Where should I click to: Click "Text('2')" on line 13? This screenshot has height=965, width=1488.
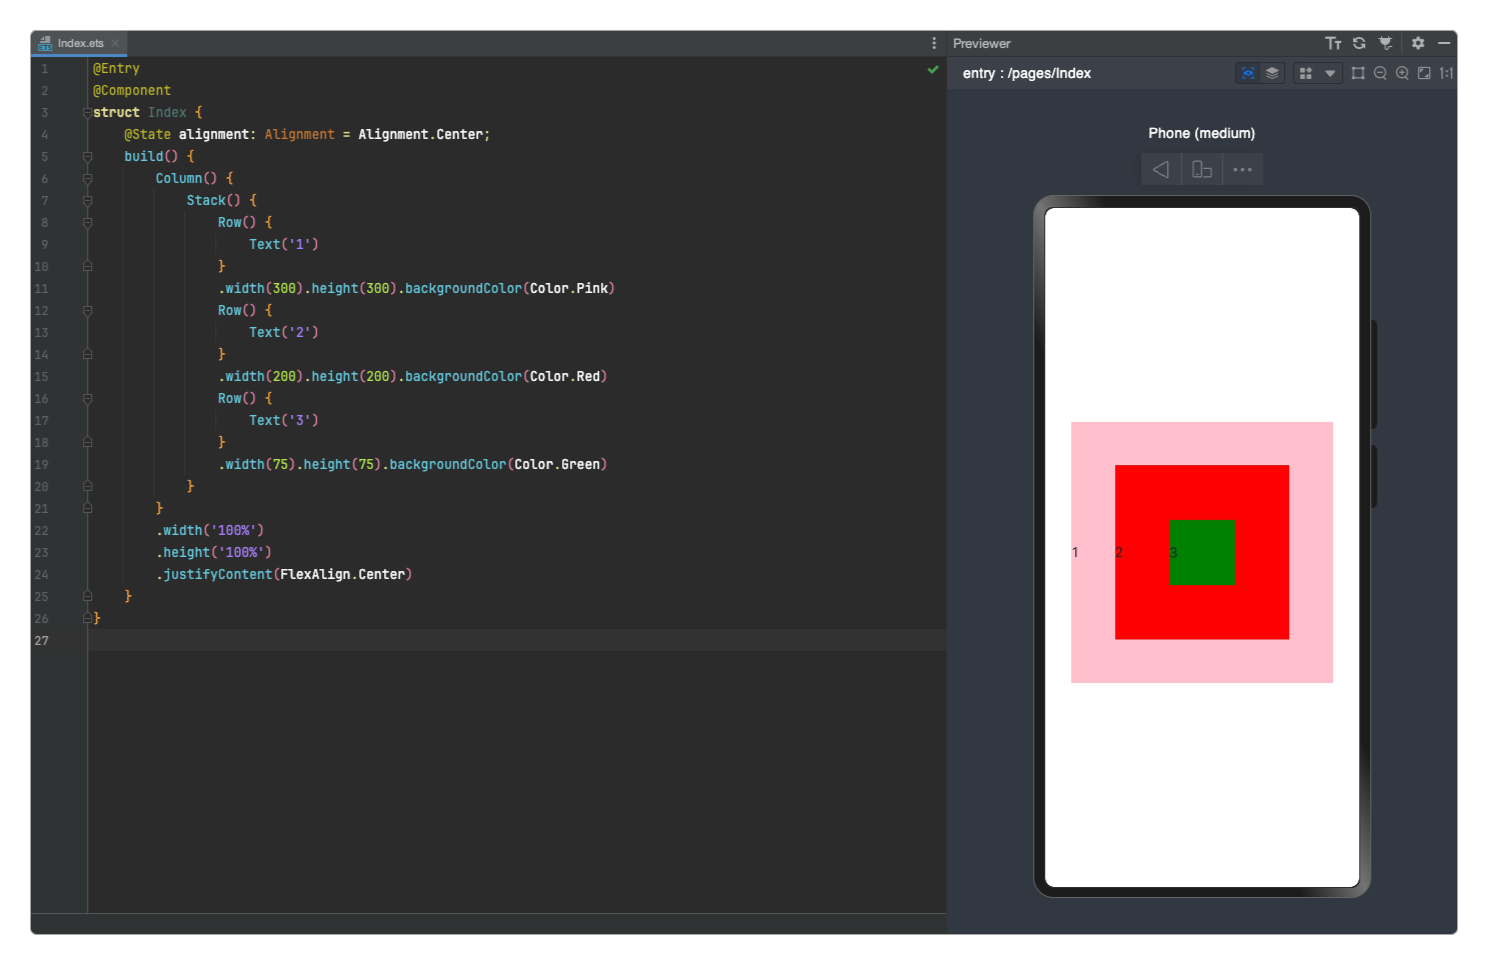coord(284,333)
